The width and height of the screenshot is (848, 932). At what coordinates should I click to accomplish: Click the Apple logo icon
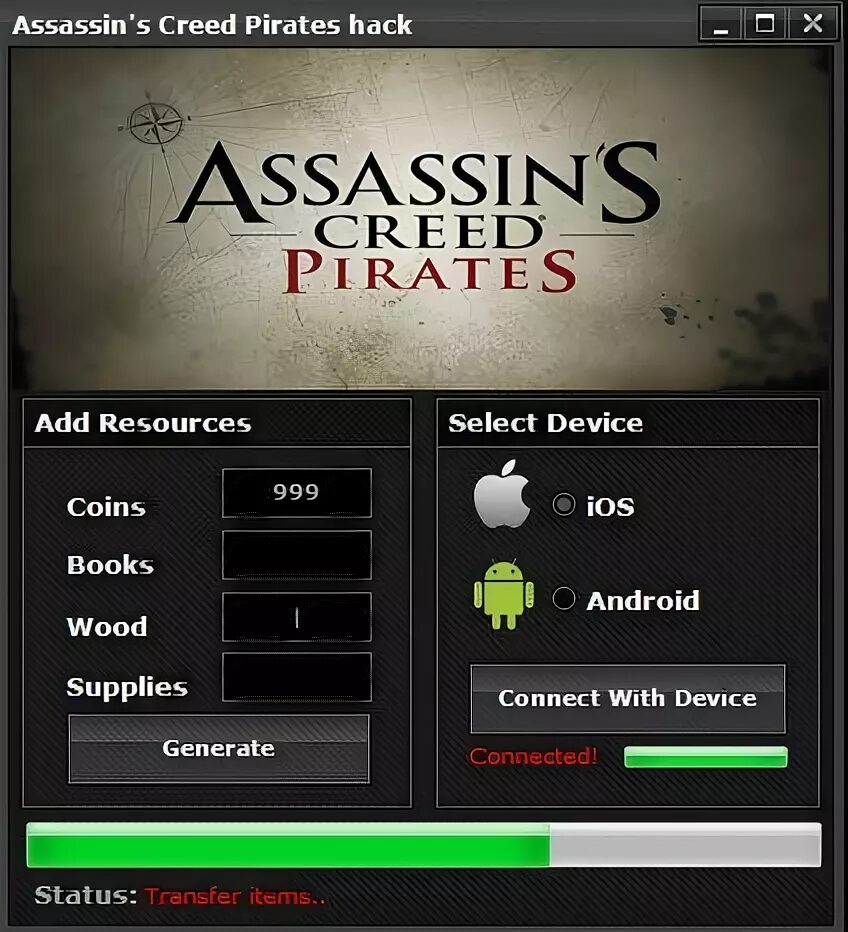click(x=502, y=494)
